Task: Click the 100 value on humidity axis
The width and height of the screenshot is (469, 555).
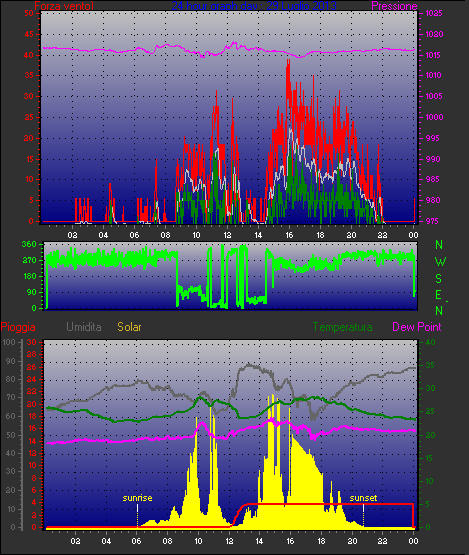Action: (x=9, y=342)
